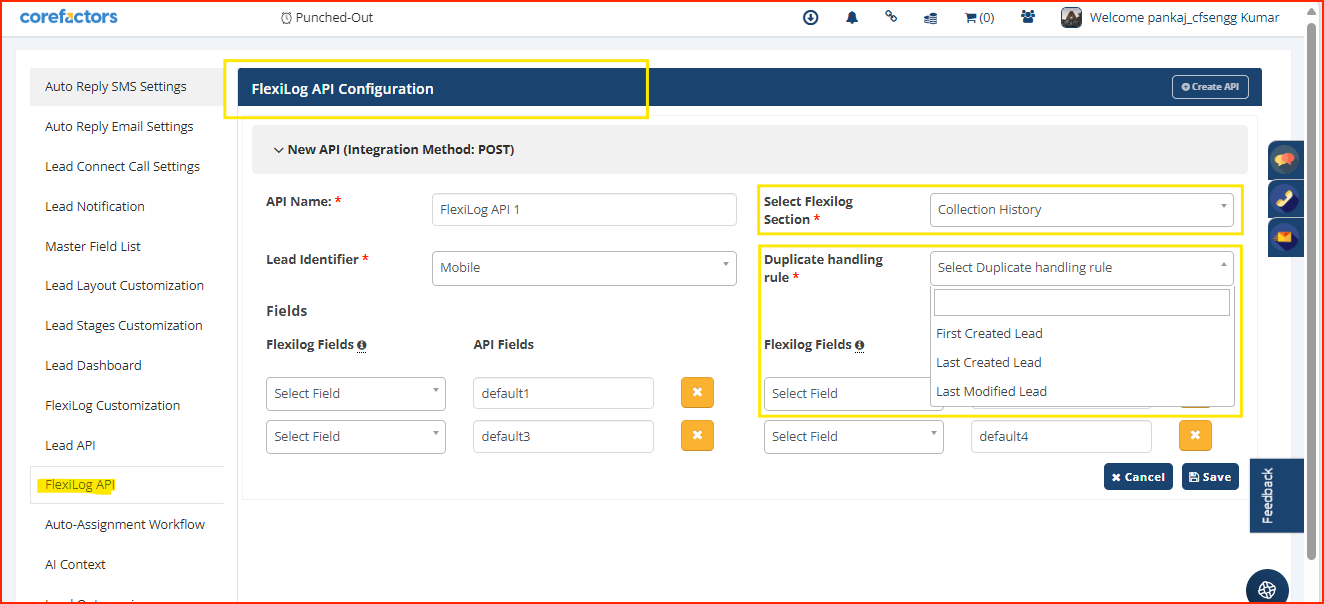
Task: Click the default3 API field input
Action: pyautogui.click(x=563, y=437)
